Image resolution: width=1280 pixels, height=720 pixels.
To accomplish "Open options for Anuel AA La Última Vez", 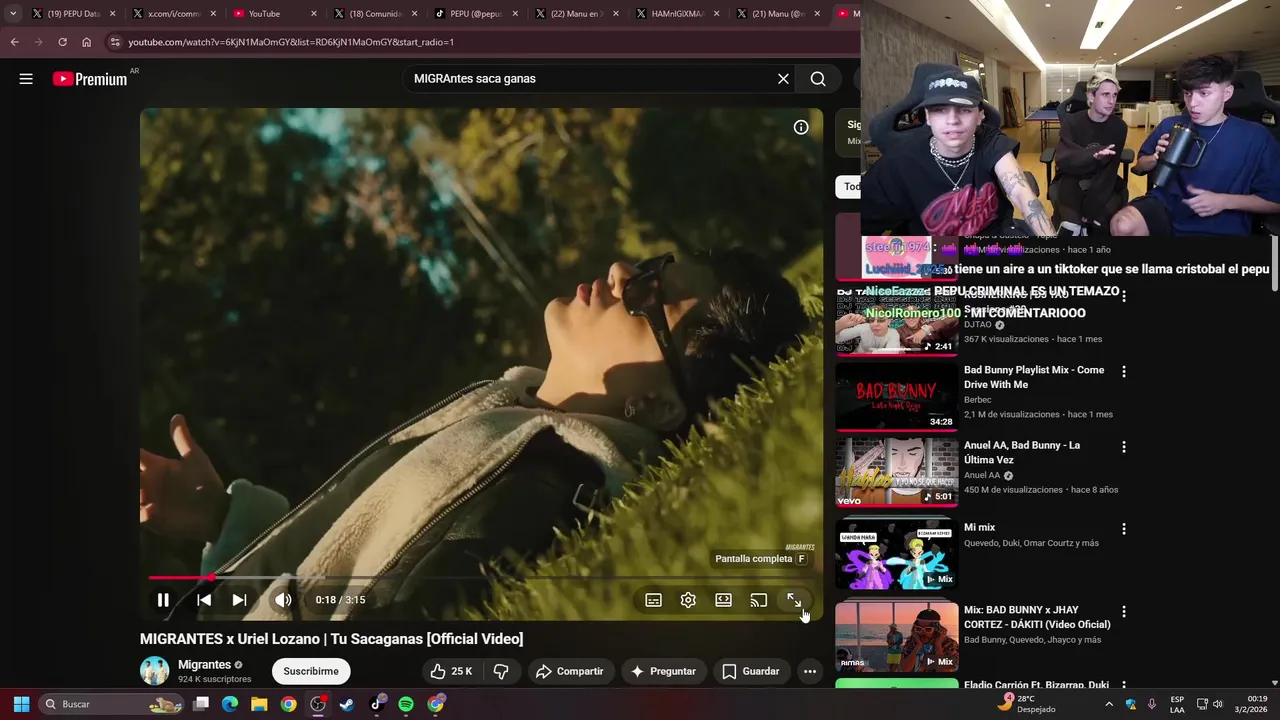I will click(1124, 447).
